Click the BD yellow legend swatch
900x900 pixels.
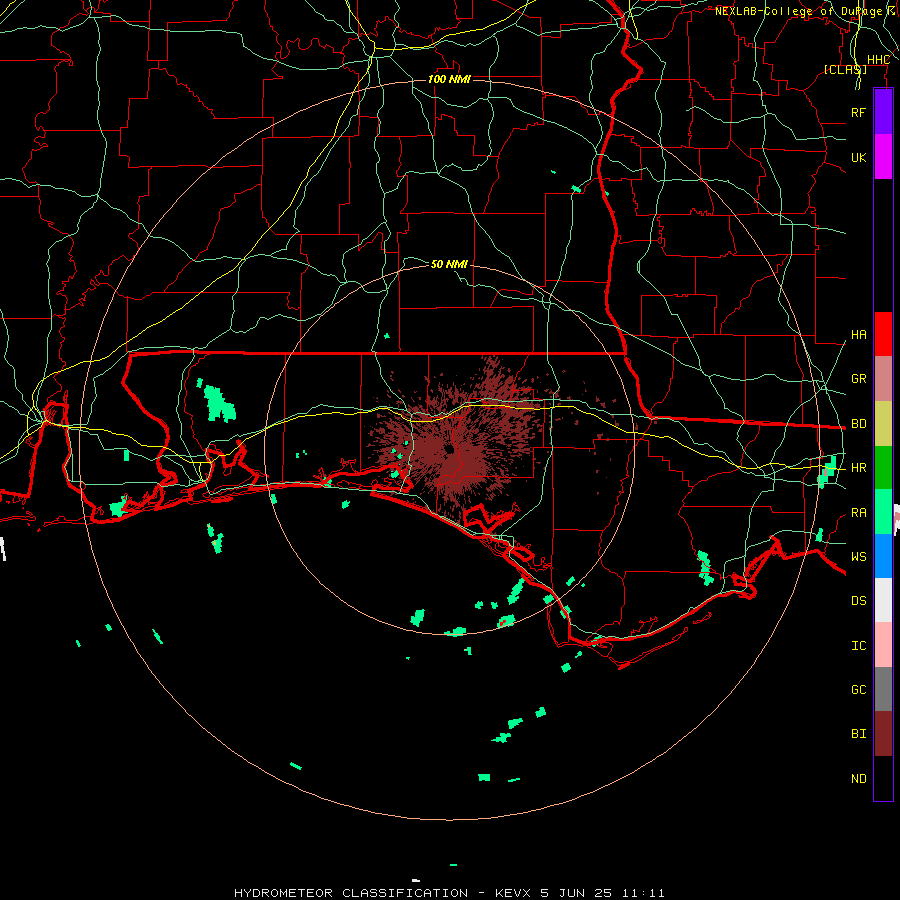coord(883,424)
